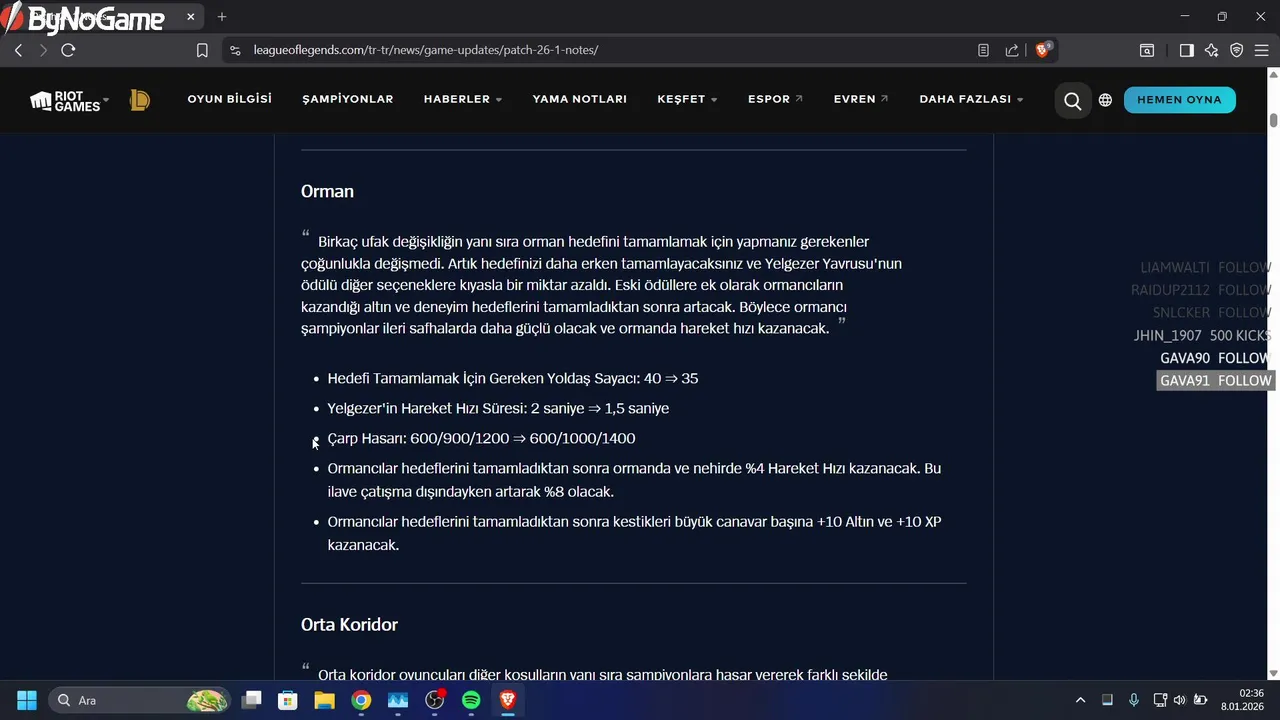Open Microsoft Store from taskbar
1280x720 pixels.
click(288, 700)
